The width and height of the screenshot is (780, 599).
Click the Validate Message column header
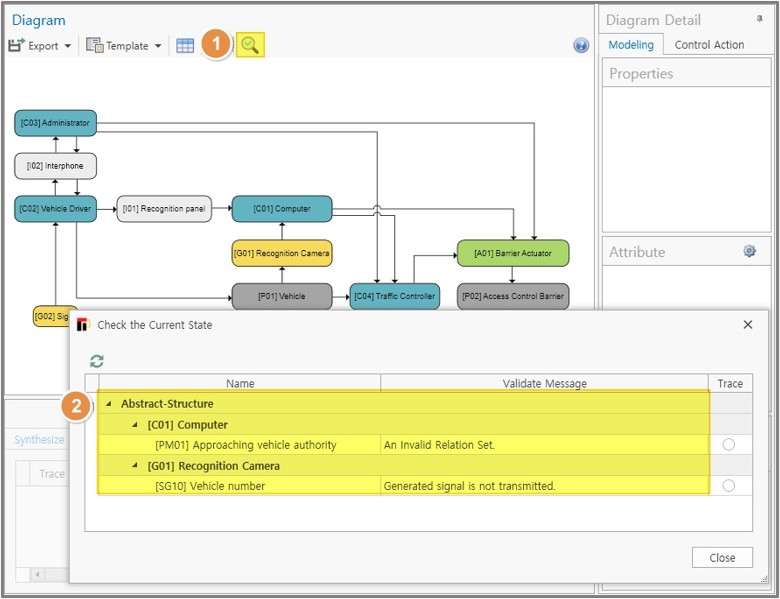point(544,383)
